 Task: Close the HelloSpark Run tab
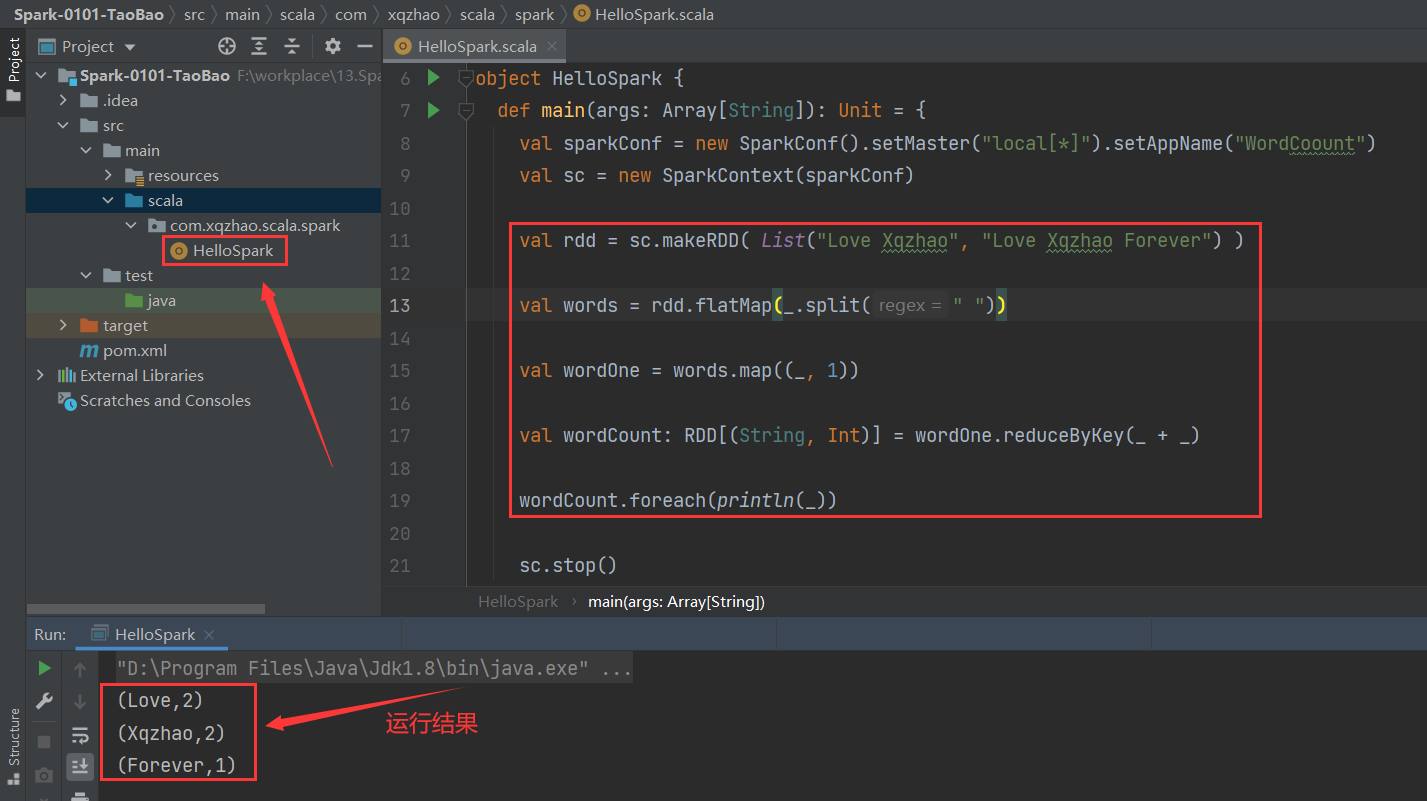click(x=209, y=635)
